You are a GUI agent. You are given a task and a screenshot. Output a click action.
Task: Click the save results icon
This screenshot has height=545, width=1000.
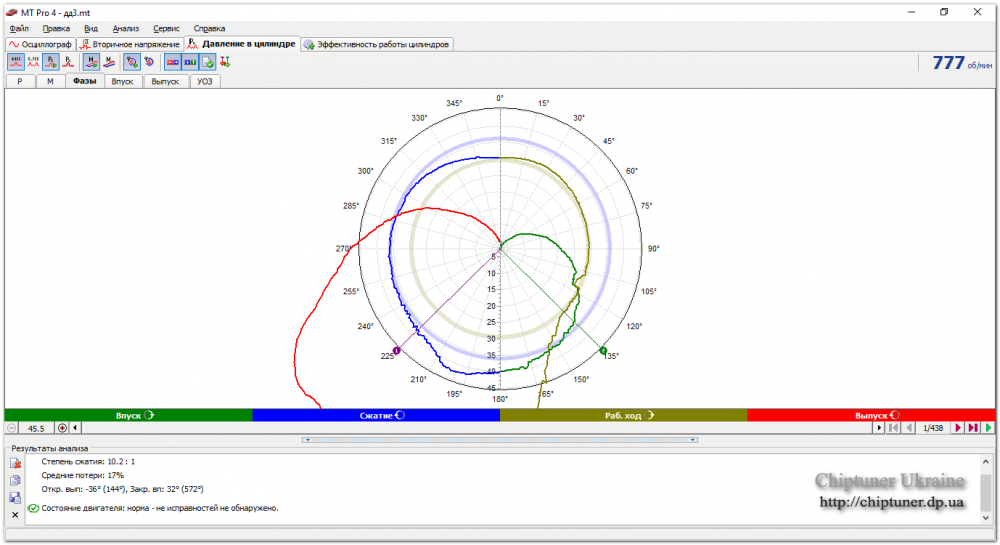[15, 498]
